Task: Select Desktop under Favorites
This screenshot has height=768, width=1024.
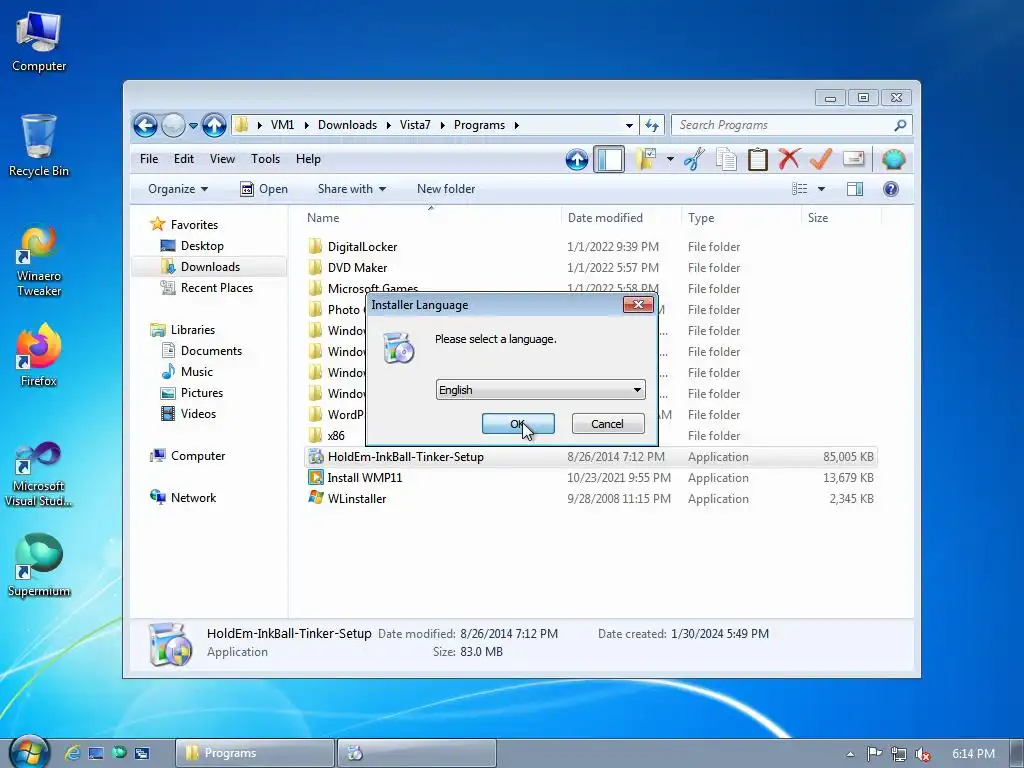Action: [202, 246]
